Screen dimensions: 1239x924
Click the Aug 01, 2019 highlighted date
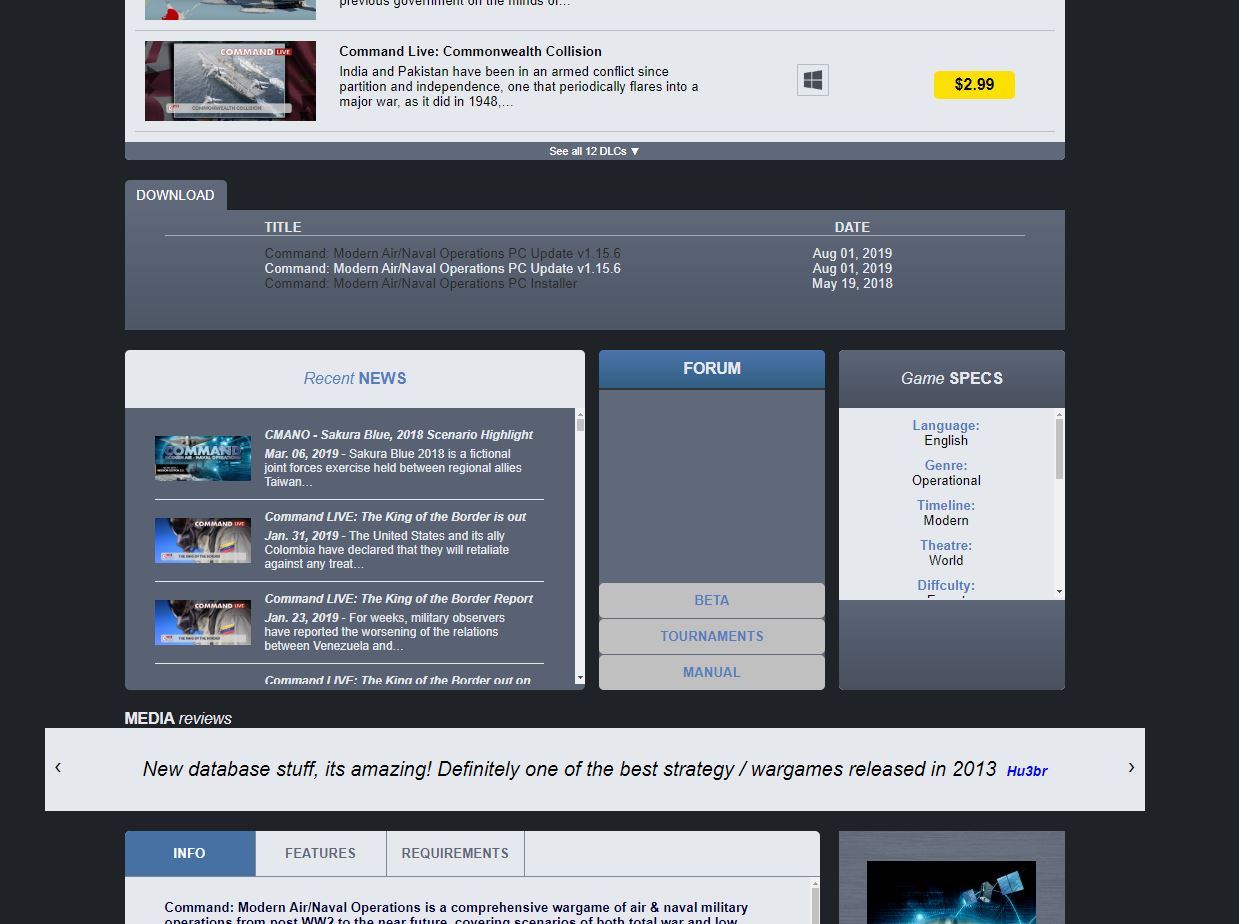(x=852, y=268)
